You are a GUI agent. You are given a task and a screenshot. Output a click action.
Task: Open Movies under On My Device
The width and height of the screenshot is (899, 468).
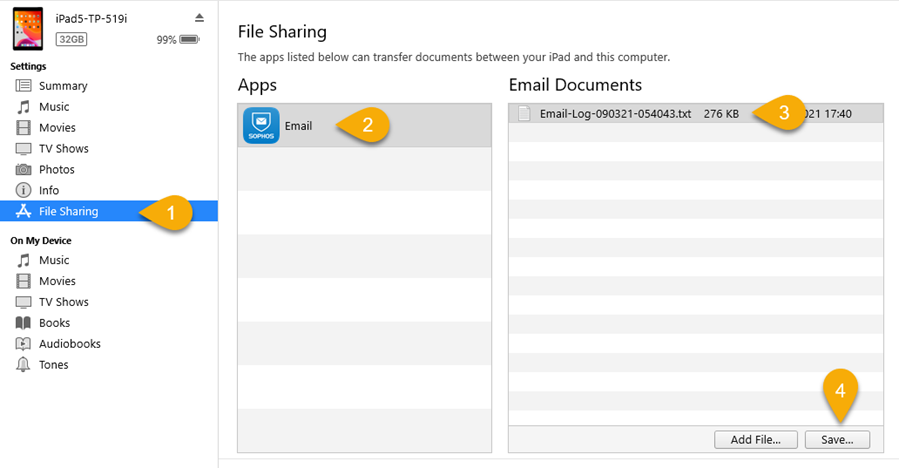[56, 281]
